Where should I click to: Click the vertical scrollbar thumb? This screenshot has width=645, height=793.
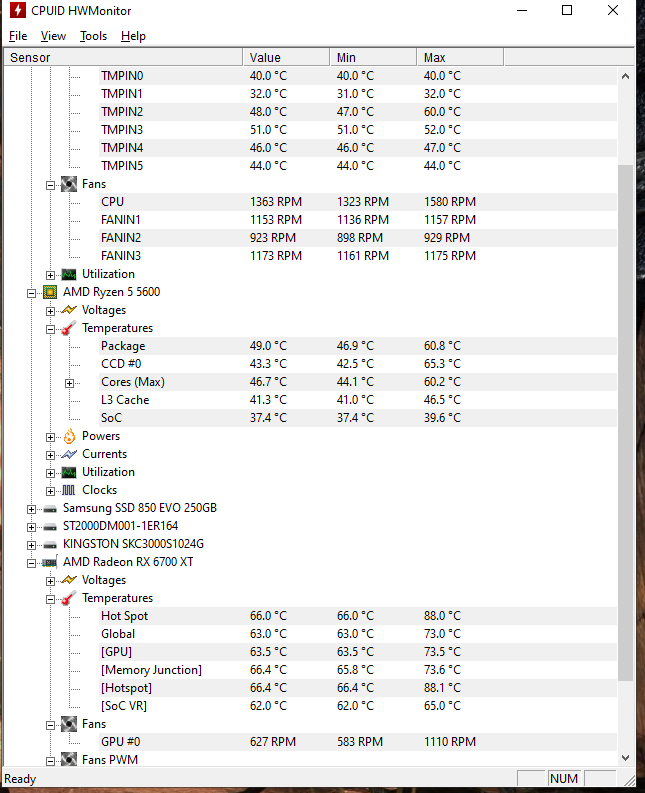tap(625, 423)
